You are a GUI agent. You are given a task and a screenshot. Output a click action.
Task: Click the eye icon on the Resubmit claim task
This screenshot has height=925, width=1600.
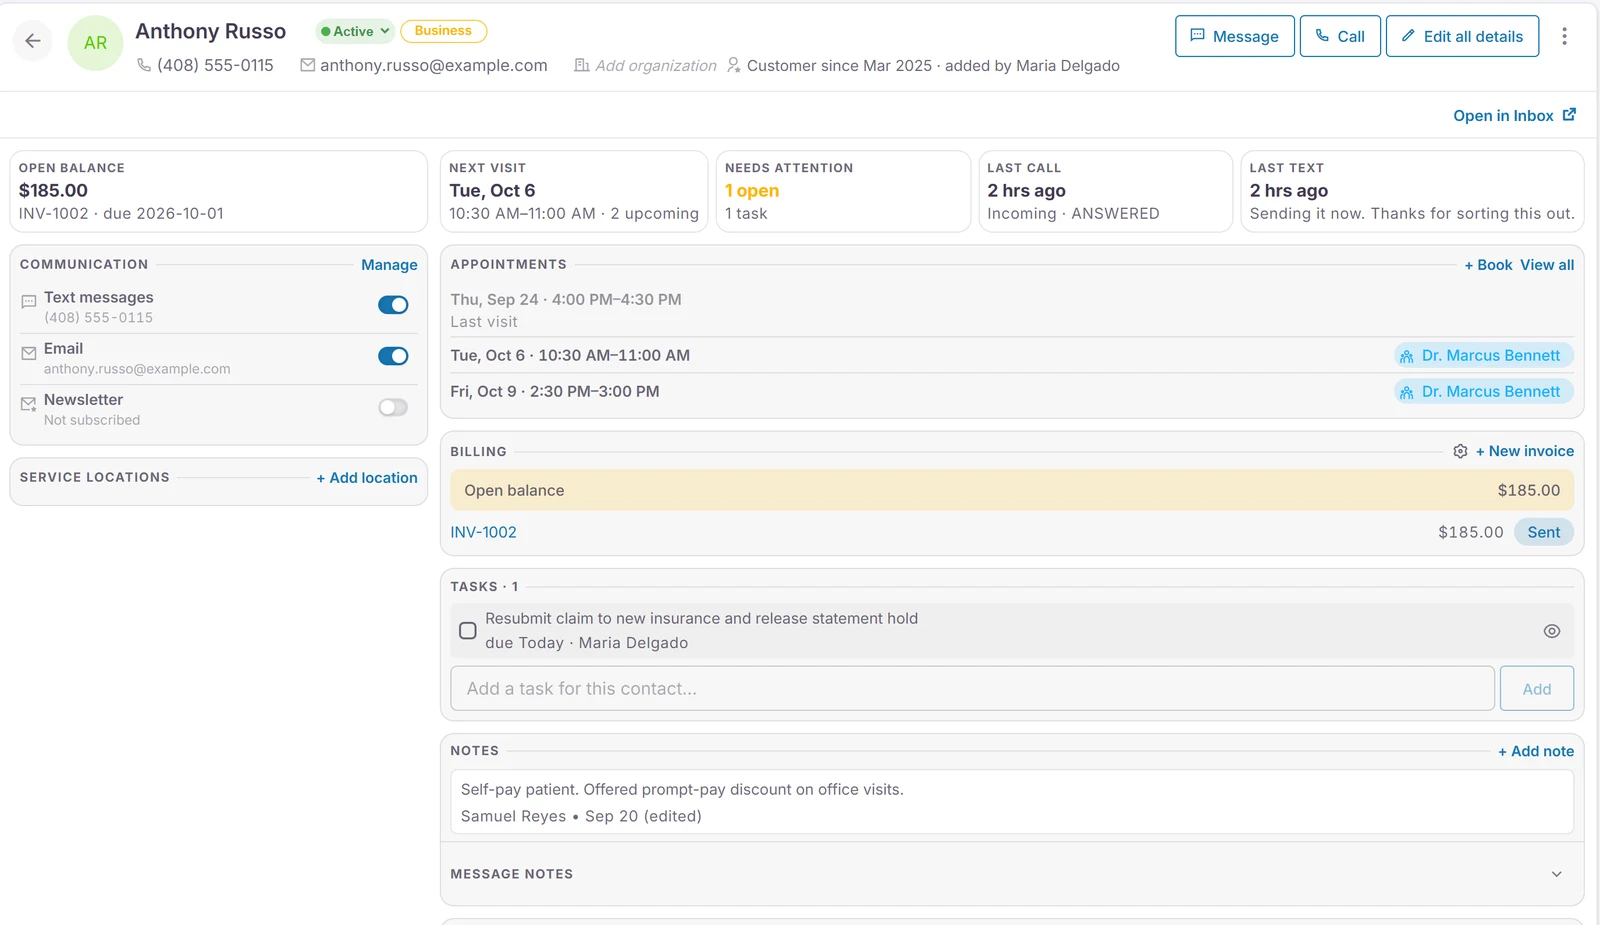(1551, 631)
